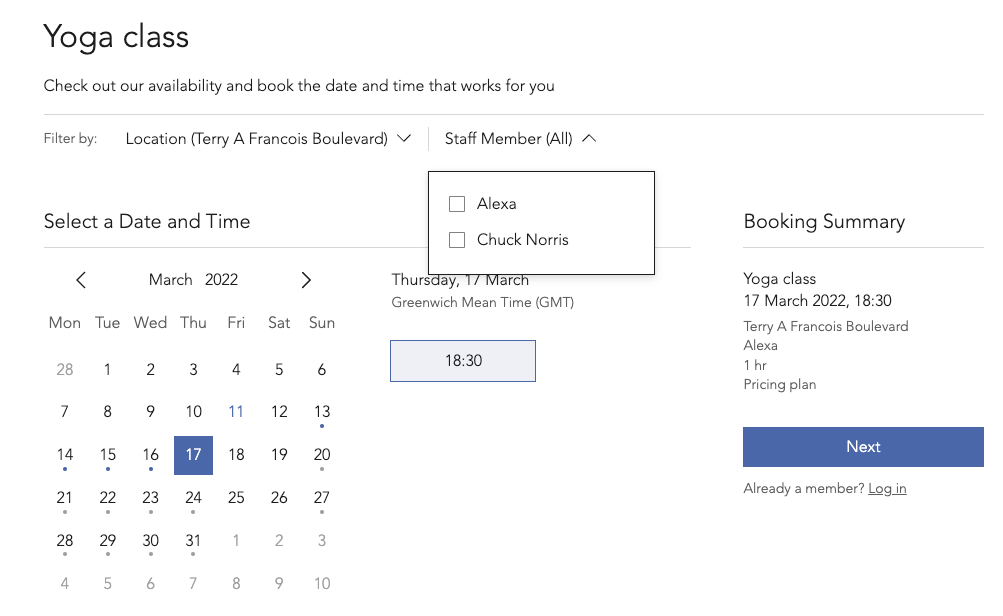The image size is (1003, 616).
Task: Click March 10 on the calendar
Action: coord(193,412)
